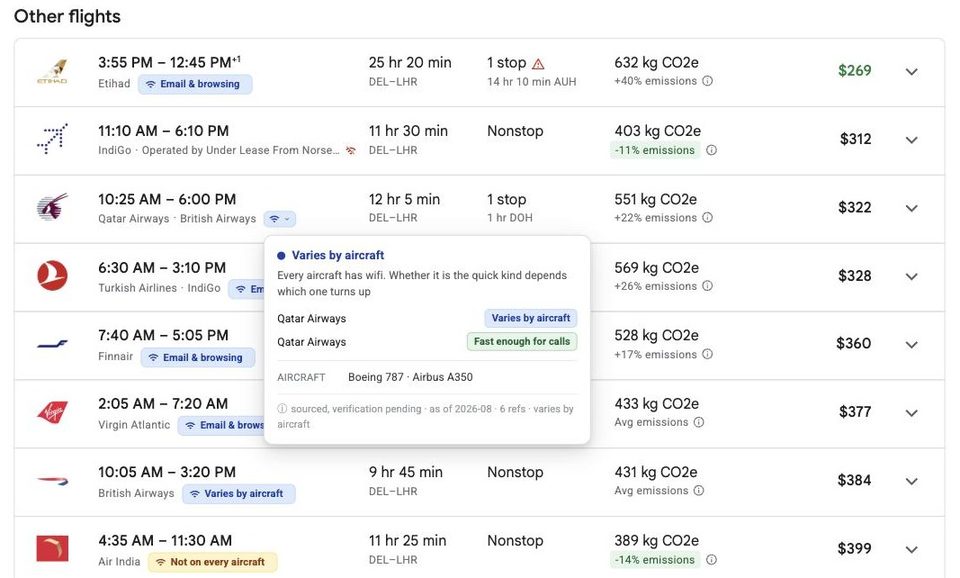Viewport: 960px width, 578px height.
Task: Click the Finnair airline logo
Action: point(52,344)
